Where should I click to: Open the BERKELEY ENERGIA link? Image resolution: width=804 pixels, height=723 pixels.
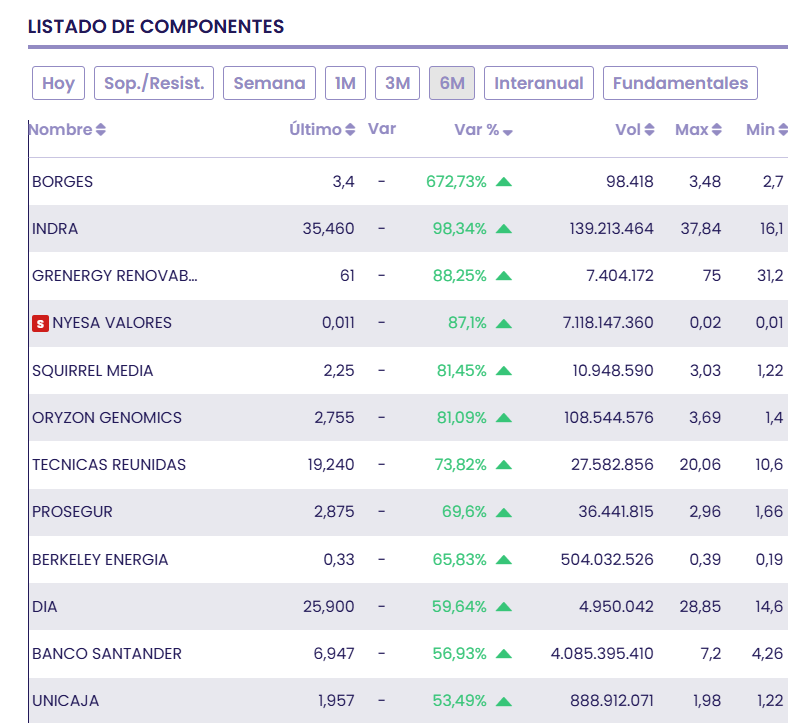100,559
